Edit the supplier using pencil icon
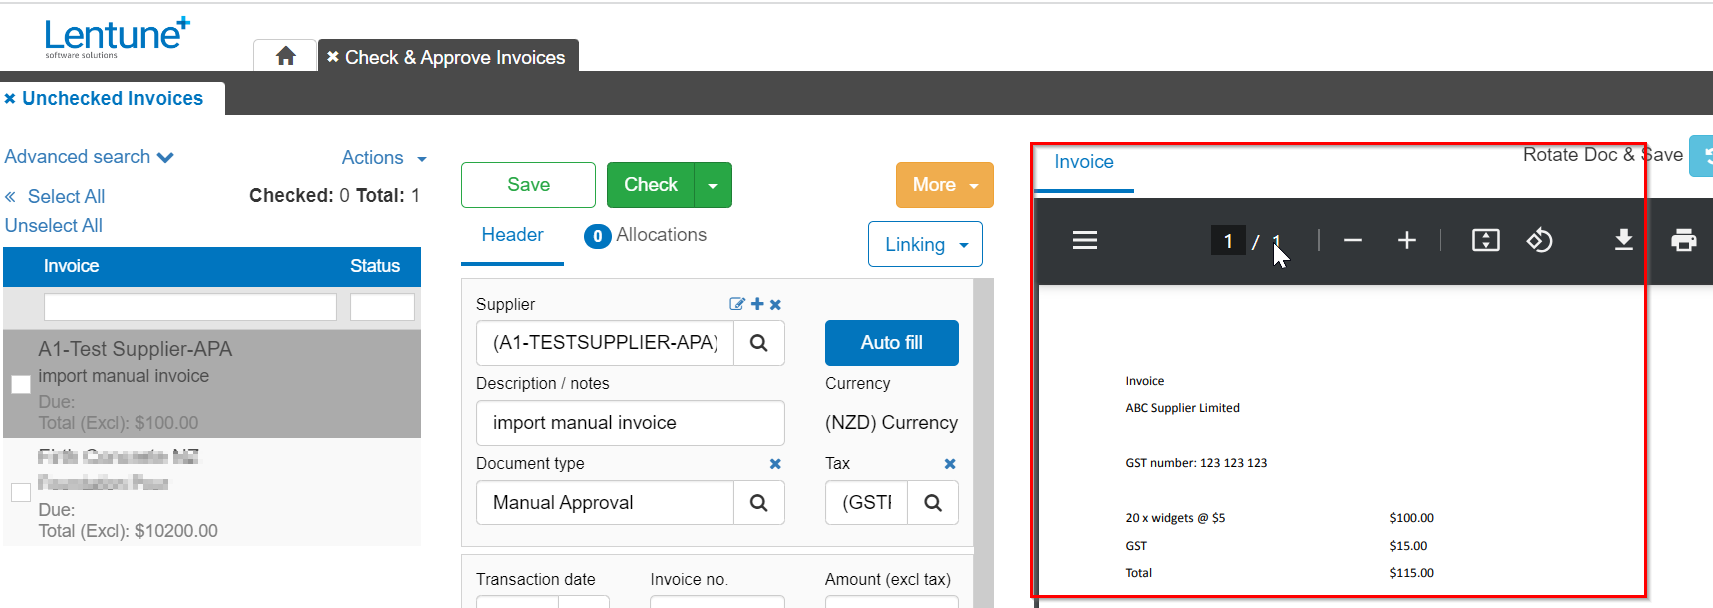This screenshot has width=1713, height=608. coord(737,304)
